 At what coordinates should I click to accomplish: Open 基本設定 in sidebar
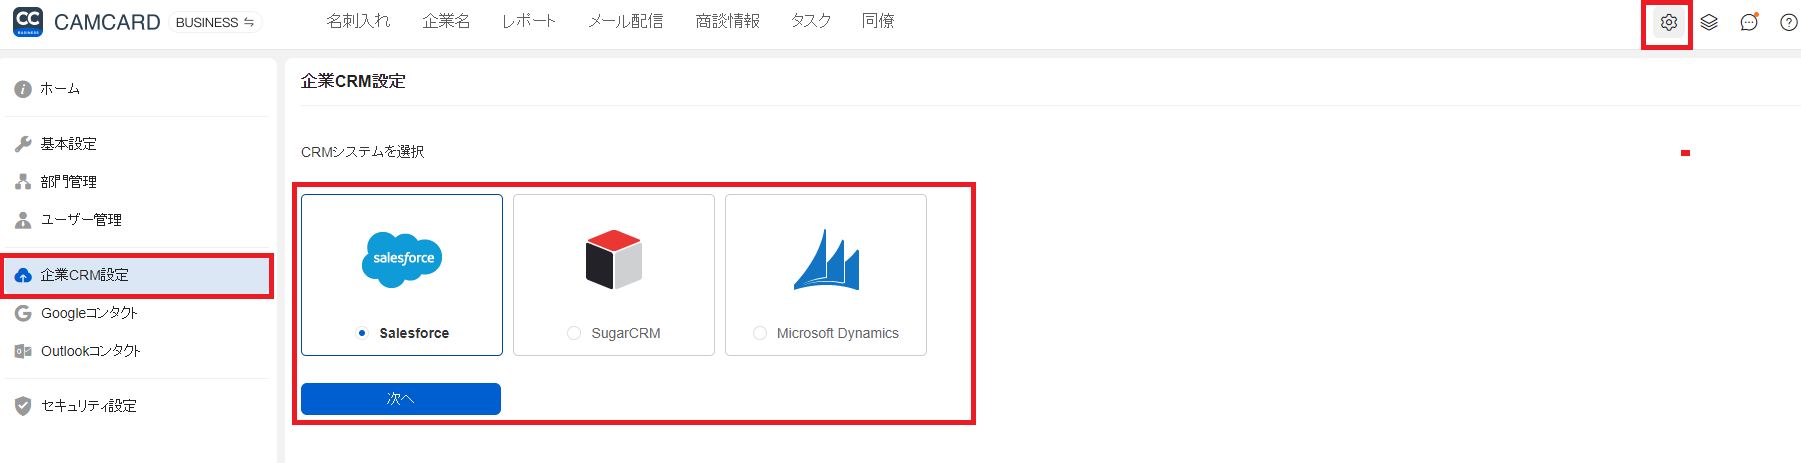(69, 144)
